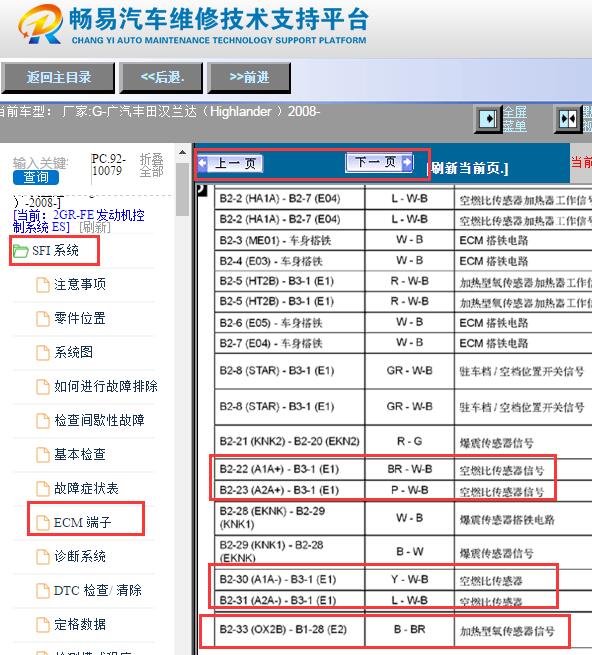This screenshot has height=655, width=592.
Task: Click cell B2-31 (A2A-) - B3-1 (E1)
Action: tap(290, 600)
